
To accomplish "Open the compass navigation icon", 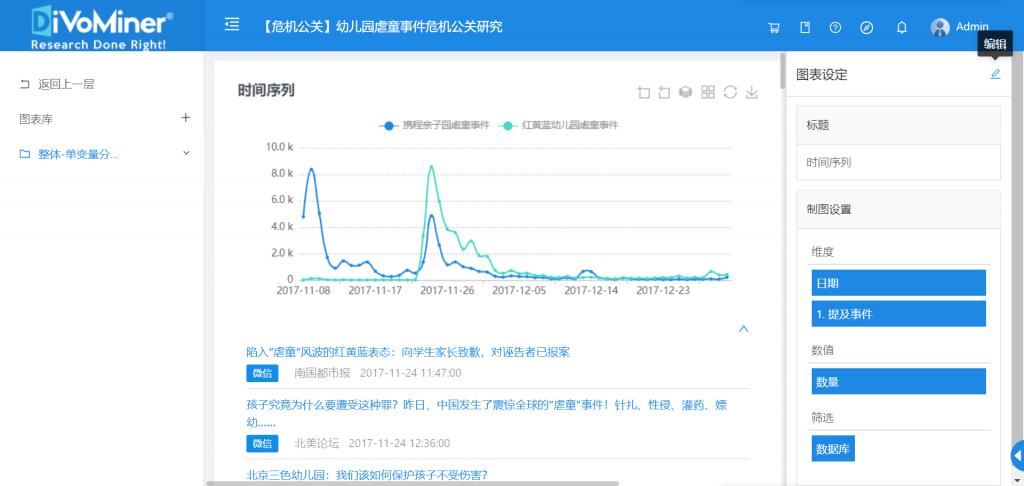I will [867, 27].
